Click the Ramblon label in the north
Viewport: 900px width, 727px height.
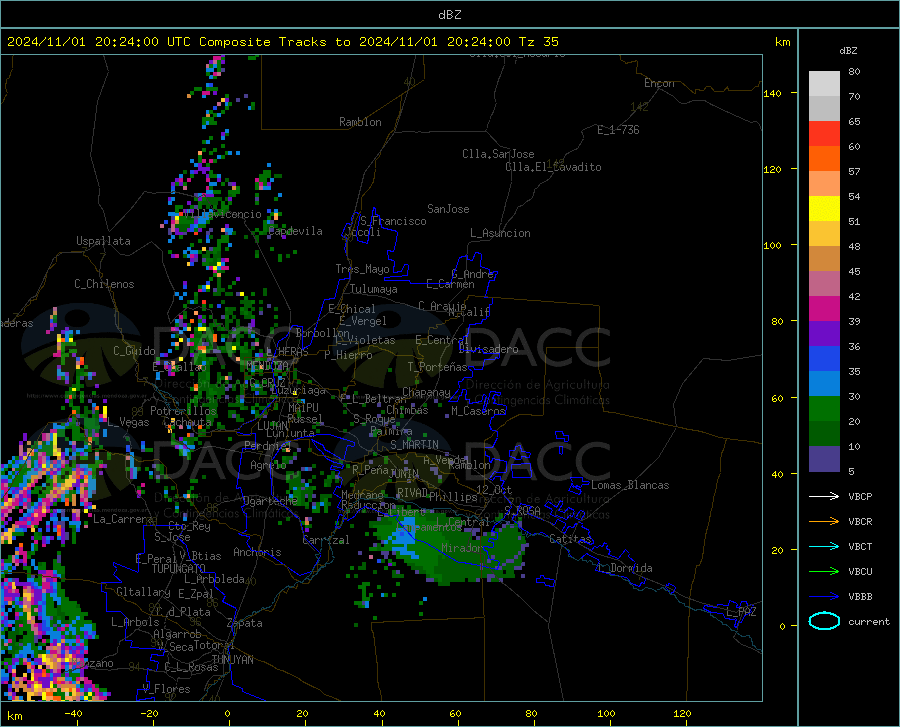coord(360,122)
